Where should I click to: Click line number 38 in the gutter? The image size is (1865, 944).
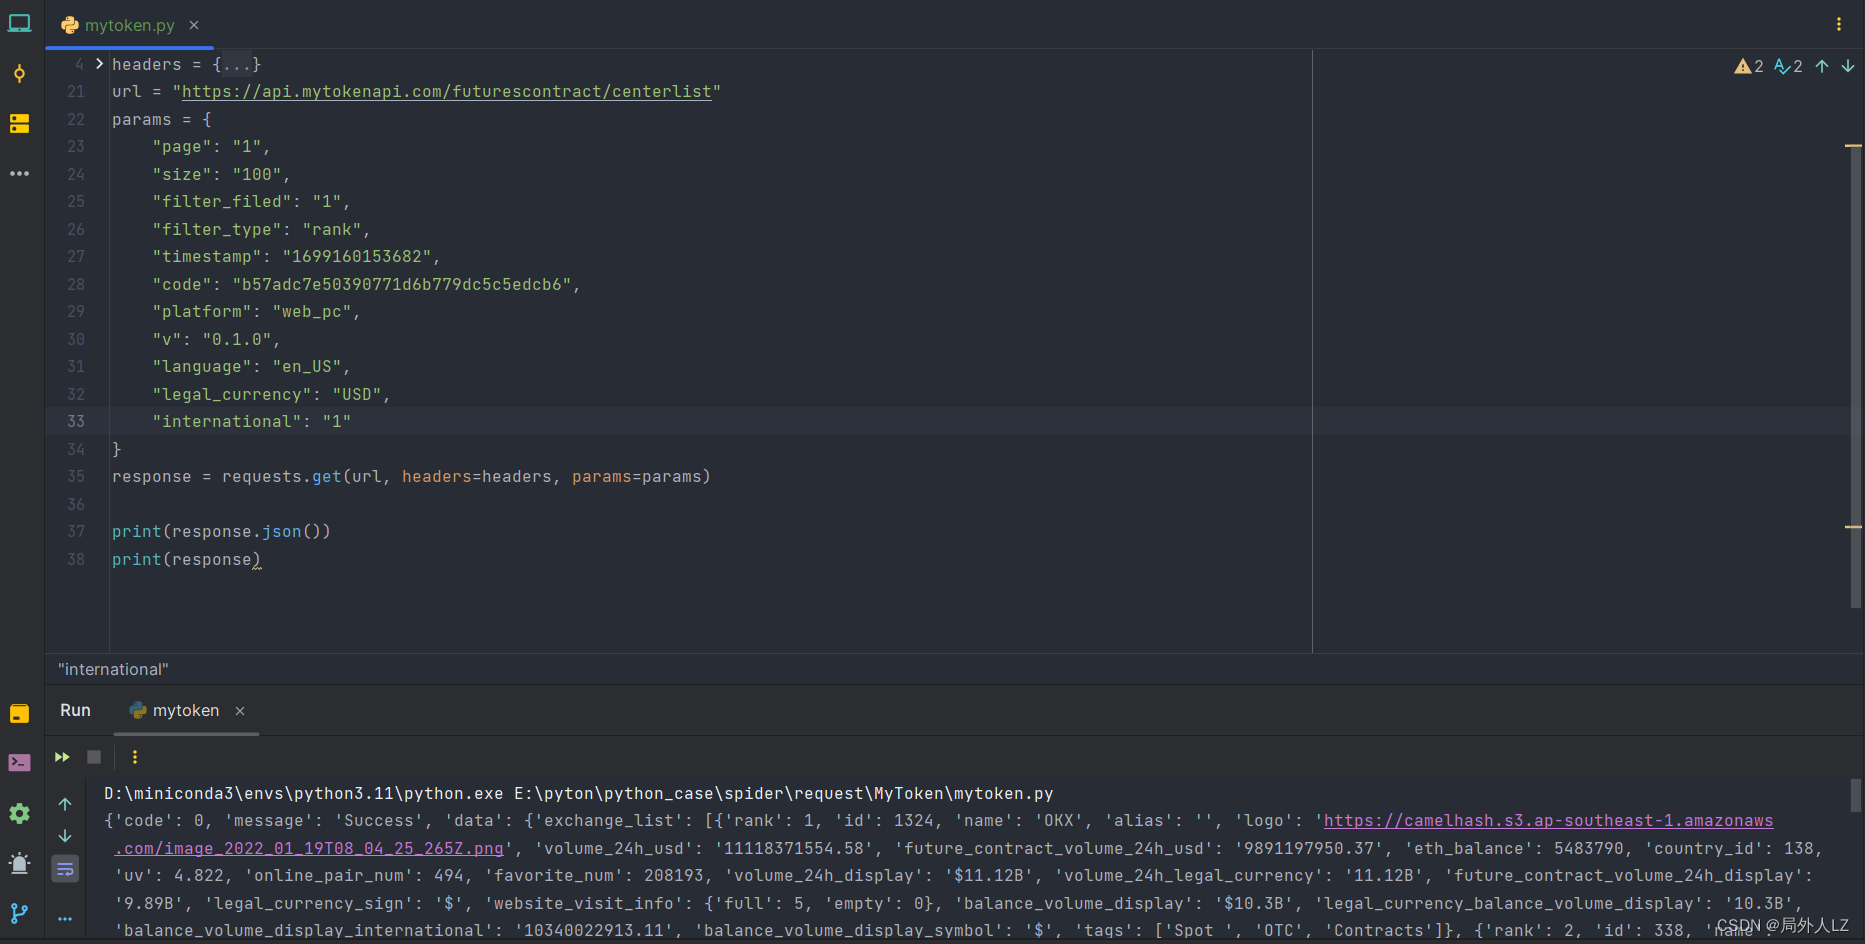click(76, 559)
